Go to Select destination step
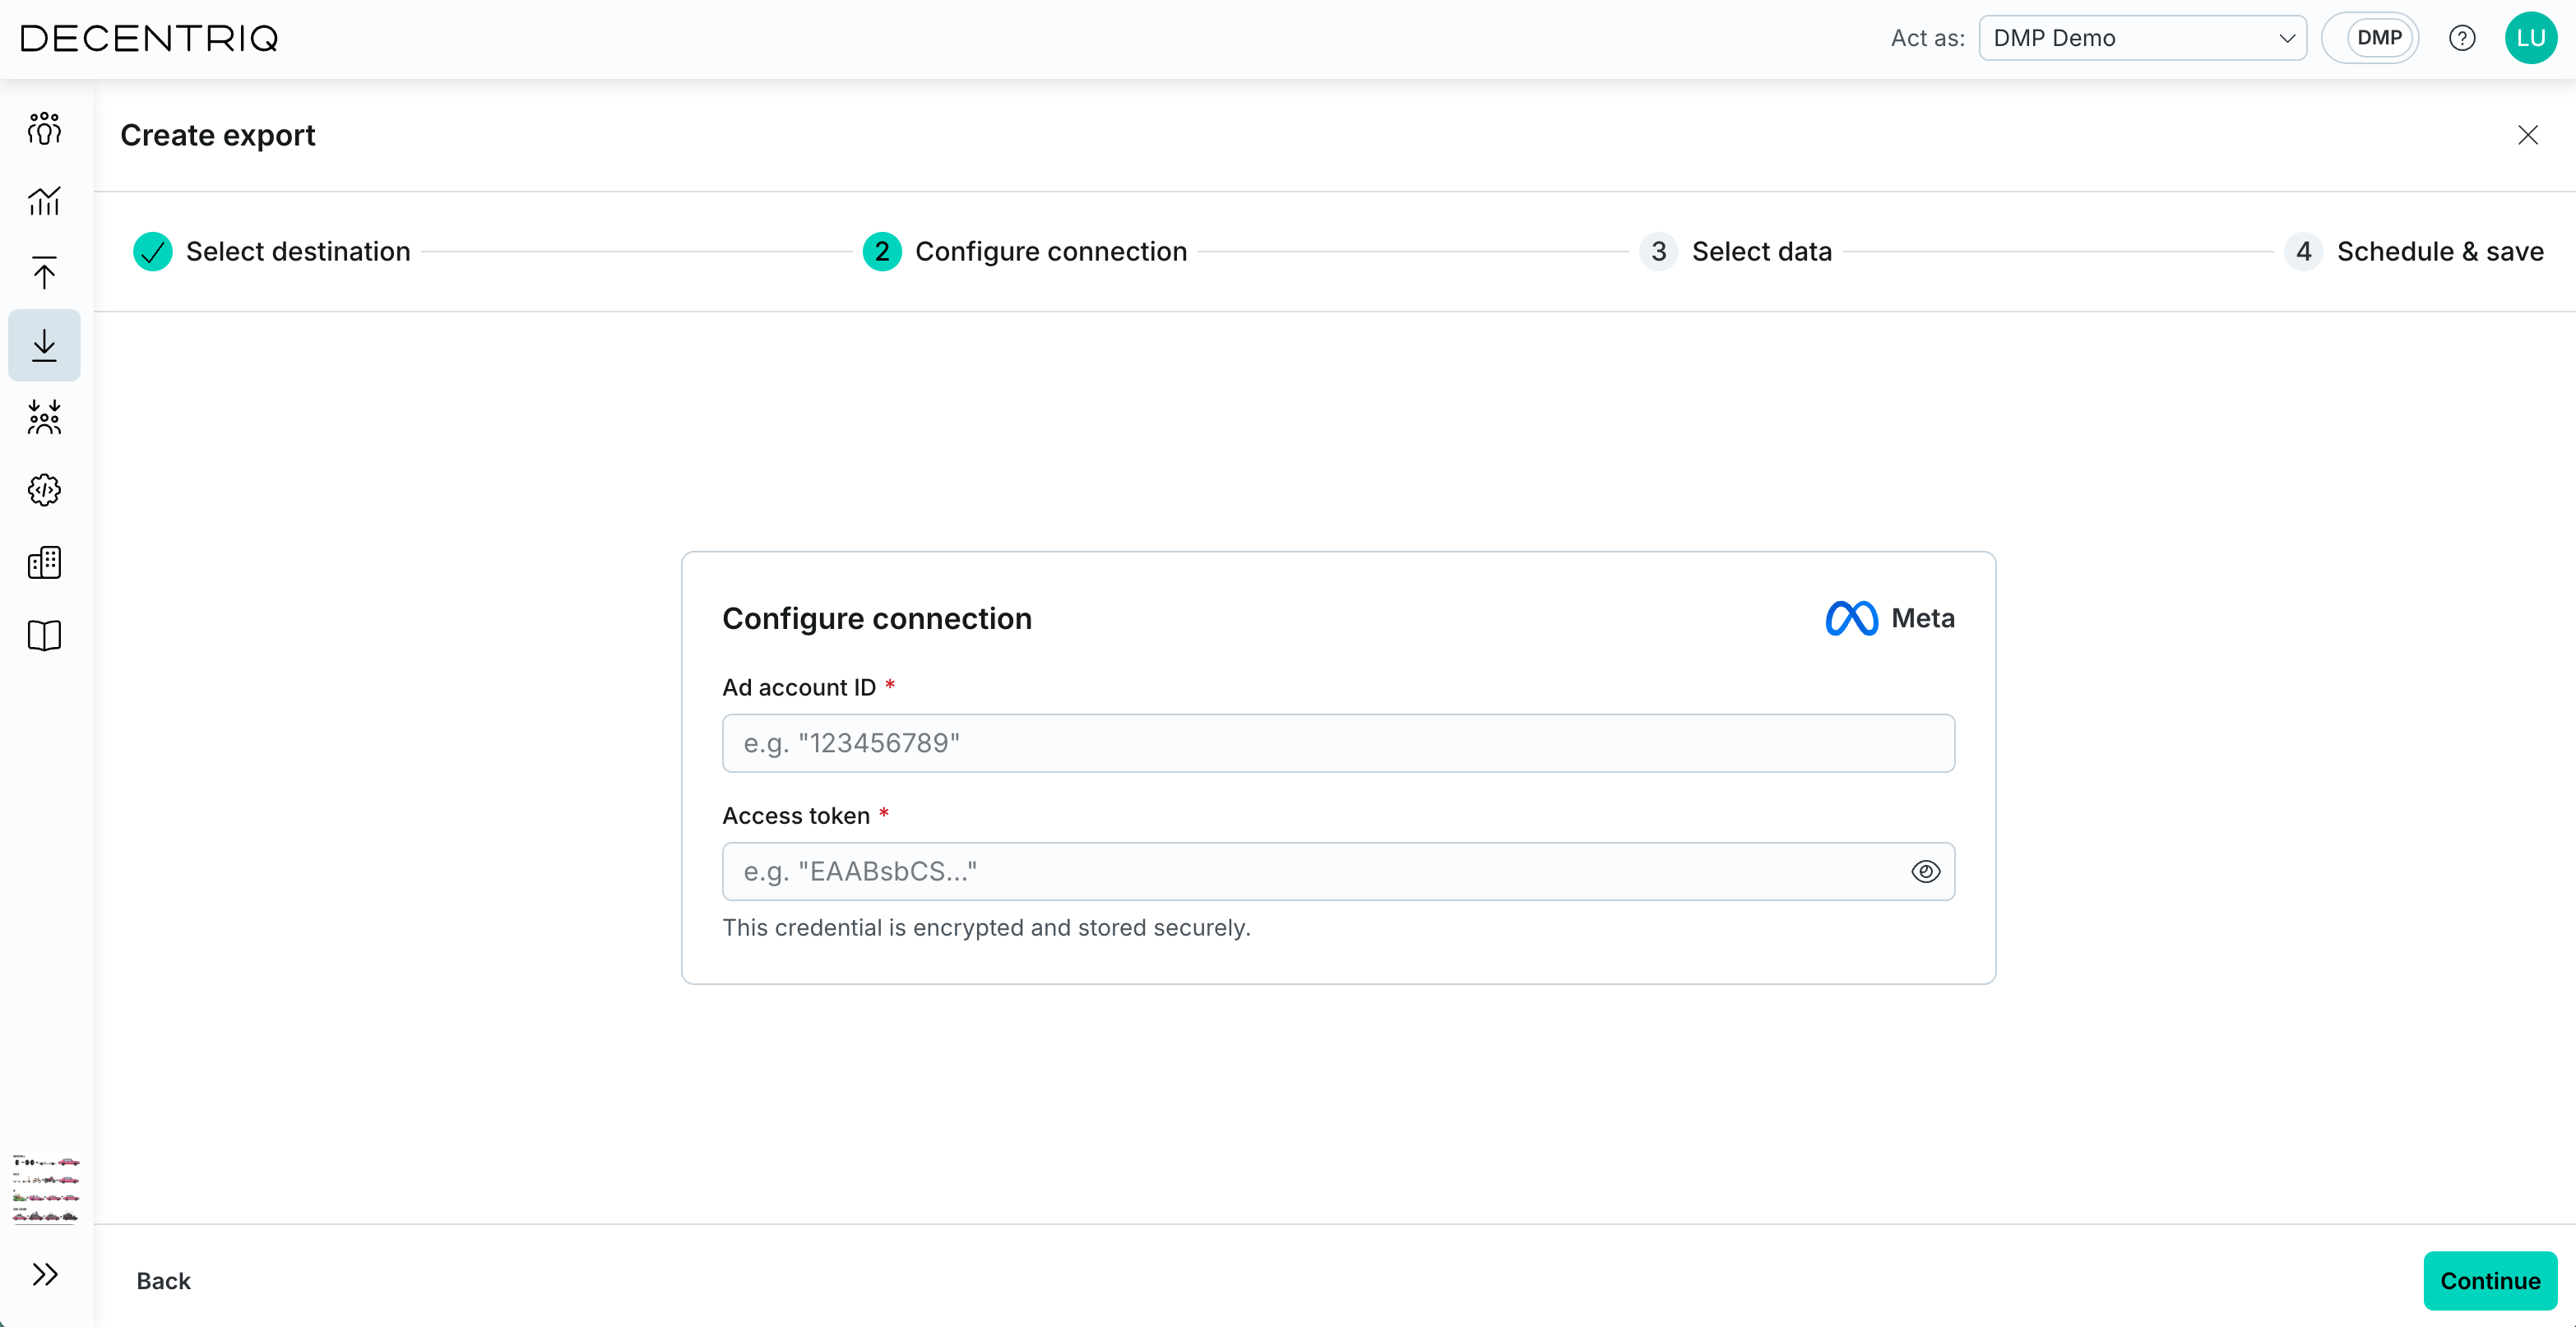Screen dimensions: 2576x1327 click(x=272, y=251)
